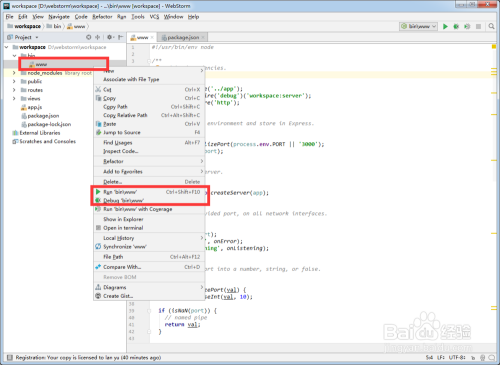Screen dimensions: 500x365
Task: Collapse the bin folder in project tree
Action: click(x=14, y=56)
